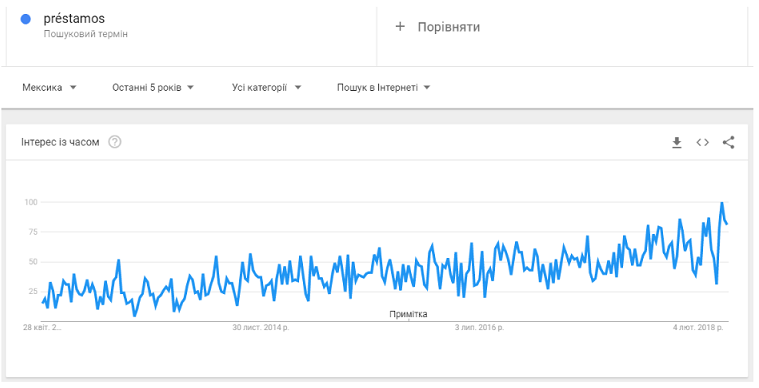759x388 pixels.
Task: Open the Мексика country dropdown
Action: pos(49,88)
